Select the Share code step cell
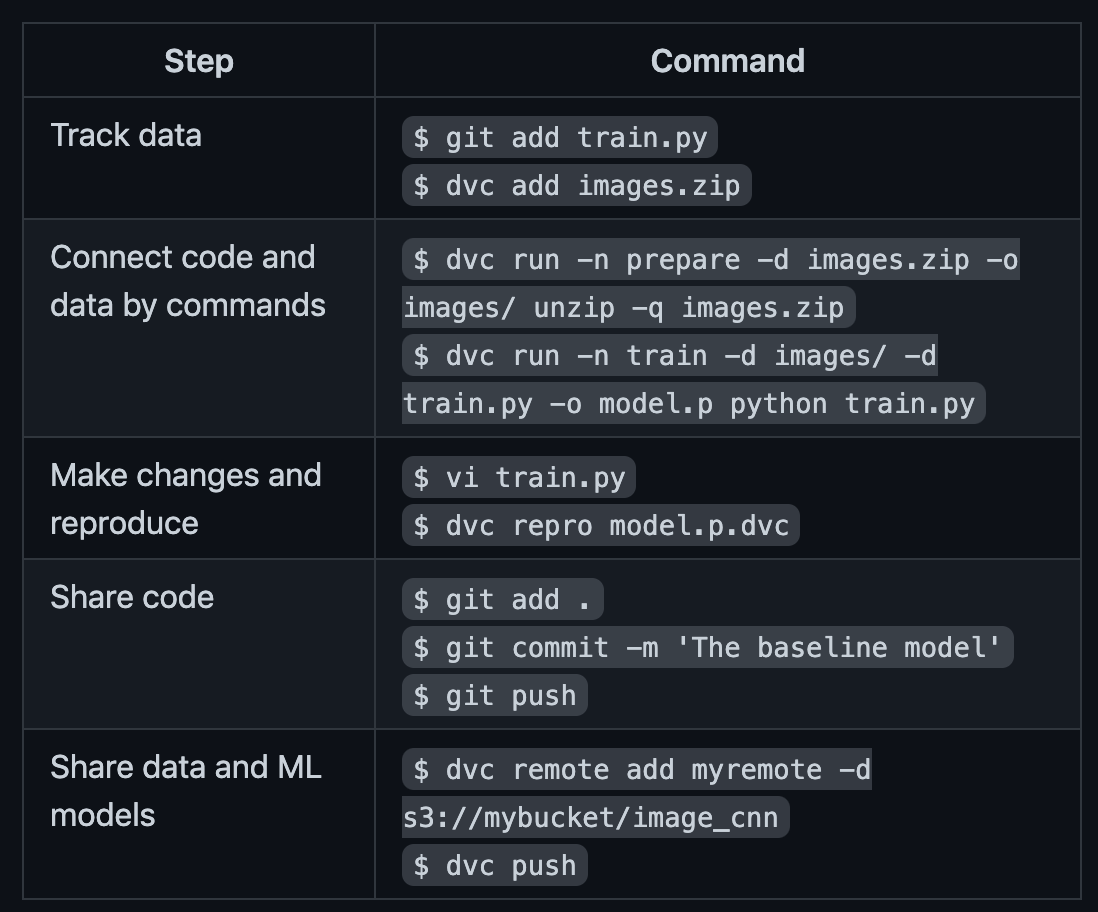The image size is (1098, 912). [x=199, y=644]
